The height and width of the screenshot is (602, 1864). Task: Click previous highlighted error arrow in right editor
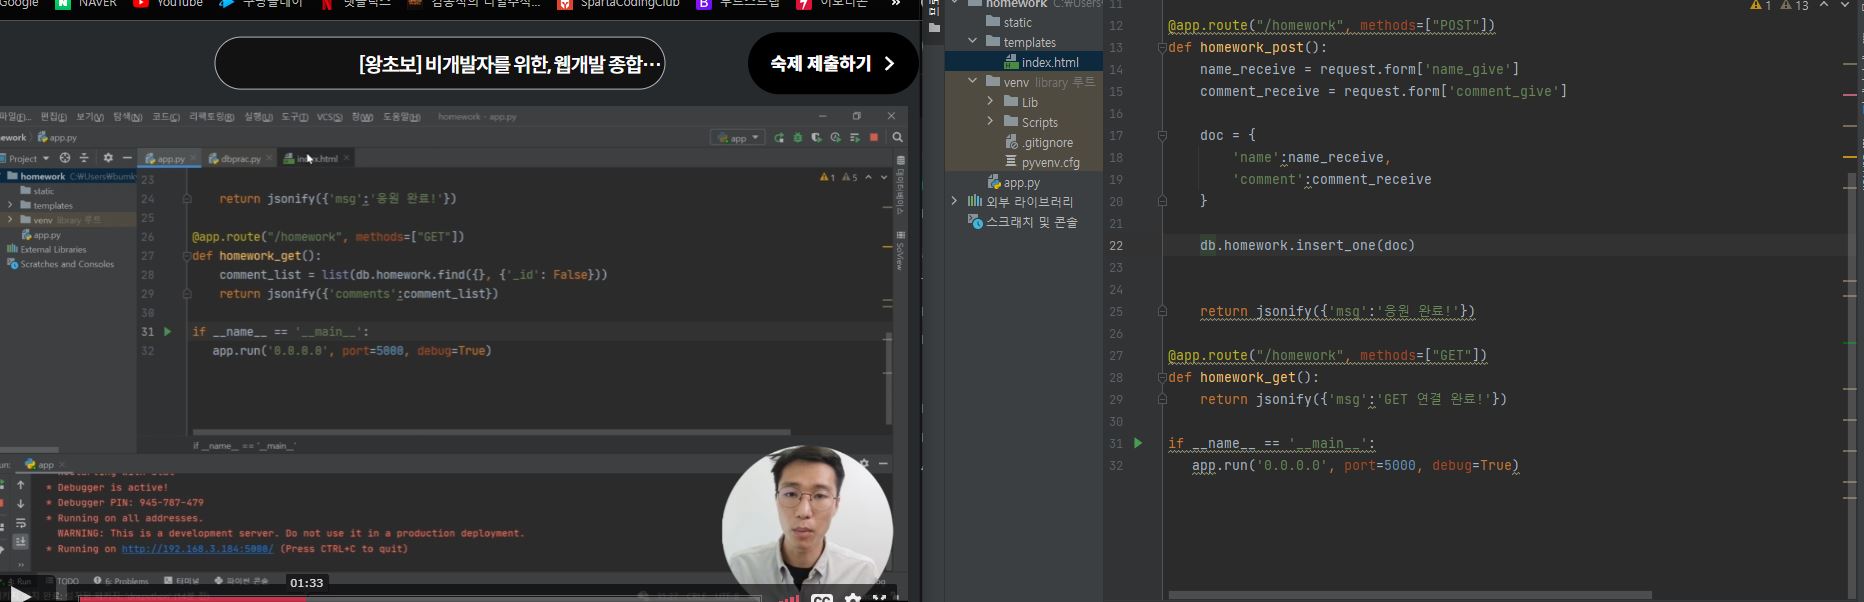click(x=1823, y=5)
